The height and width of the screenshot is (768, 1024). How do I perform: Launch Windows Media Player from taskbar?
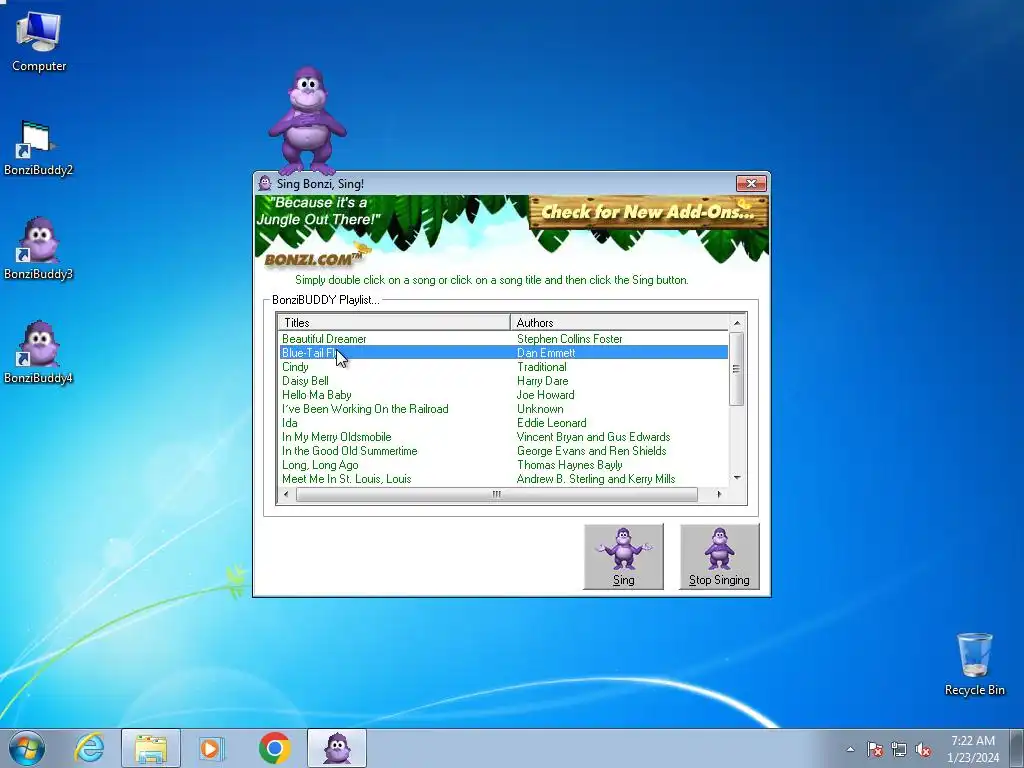(211, 748)
